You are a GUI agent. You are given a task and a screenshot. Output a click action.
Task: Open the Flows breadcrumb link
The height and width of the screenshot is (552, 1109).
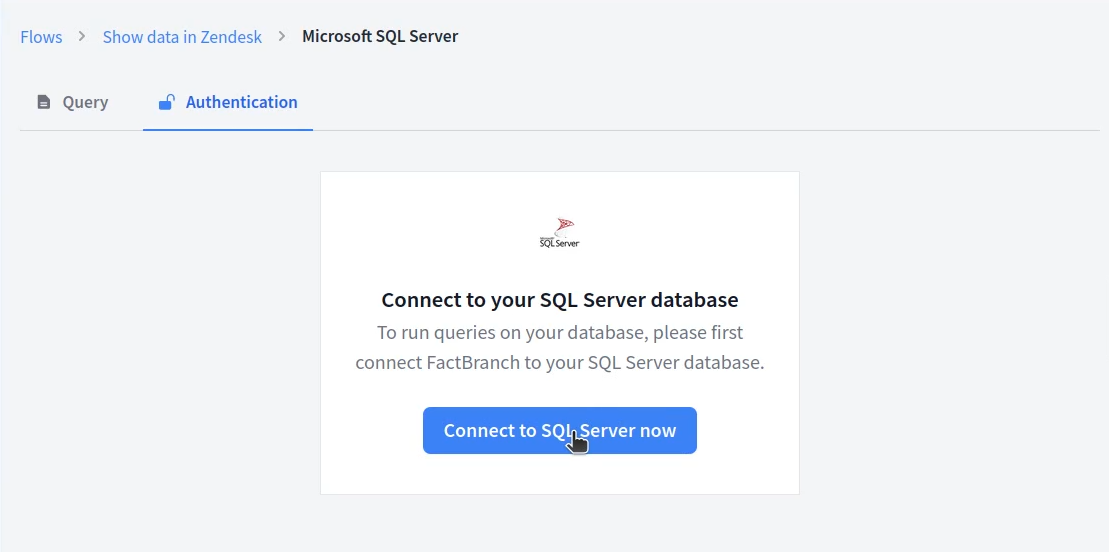pos(41,37)
